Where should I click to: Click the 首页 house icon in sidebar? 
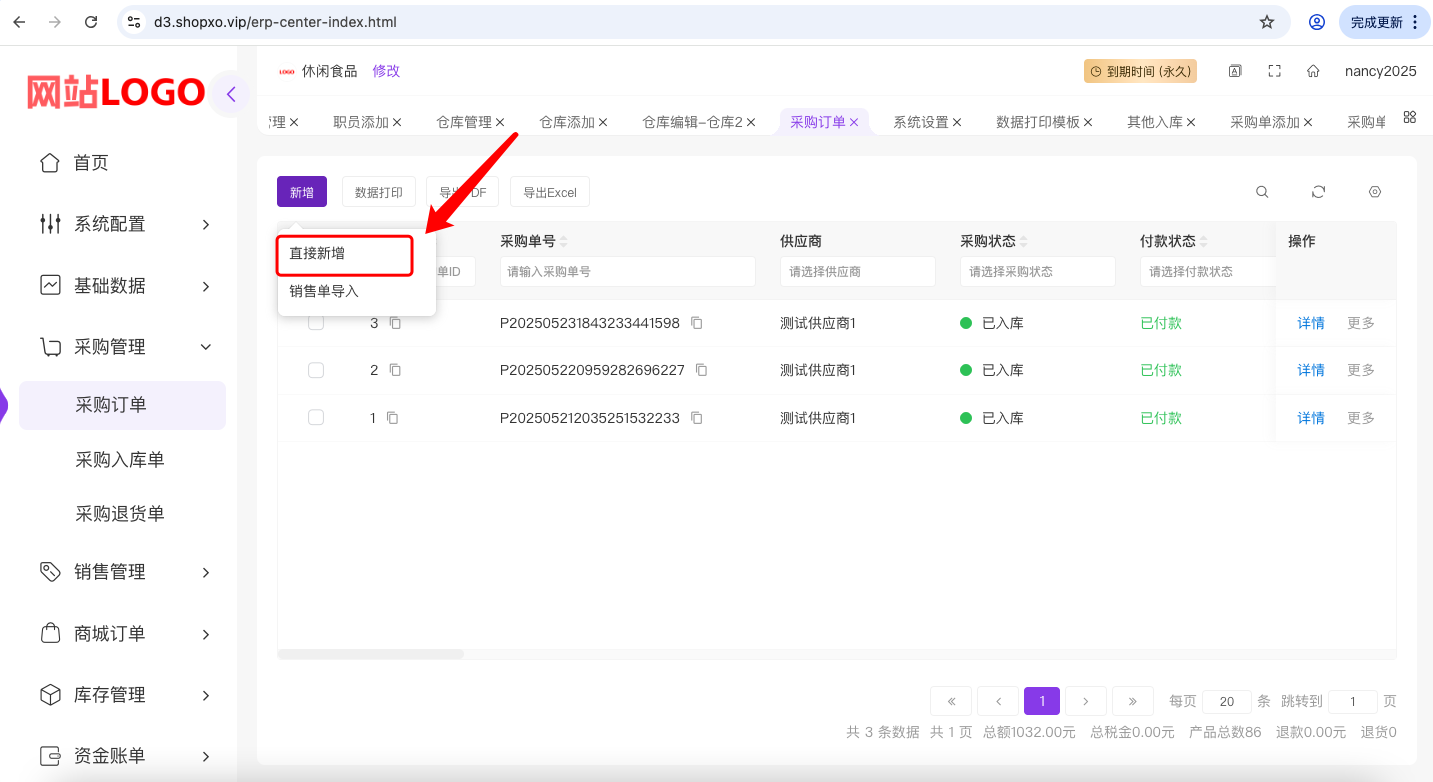point(49,163)
